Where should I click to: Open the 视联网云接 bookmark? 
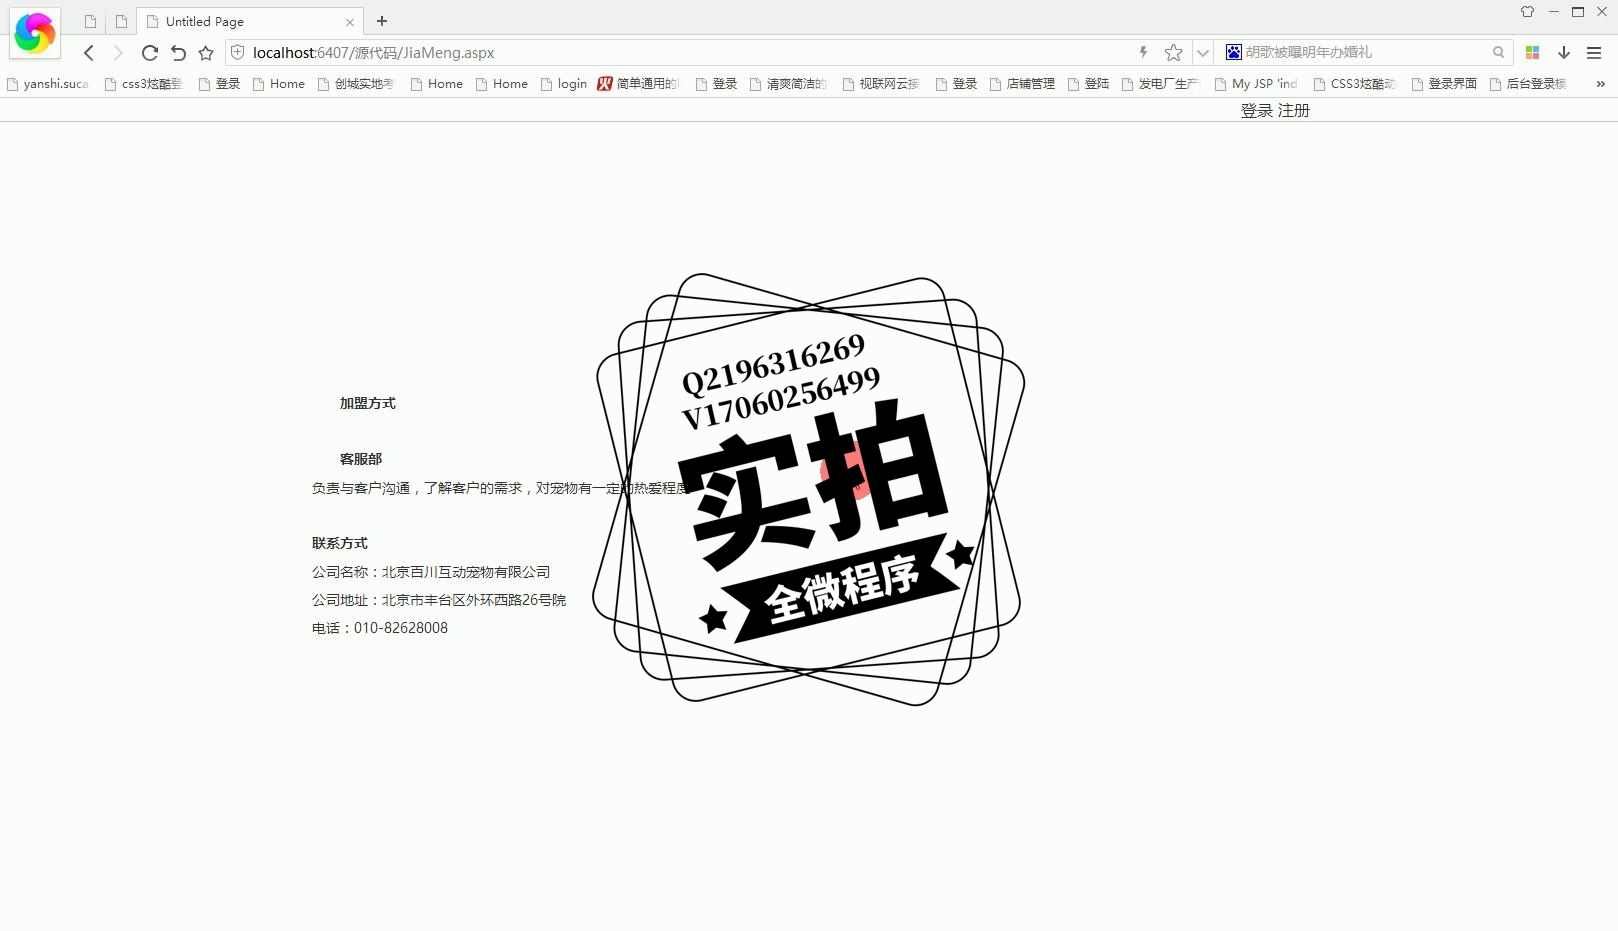(x=881, y=84)
